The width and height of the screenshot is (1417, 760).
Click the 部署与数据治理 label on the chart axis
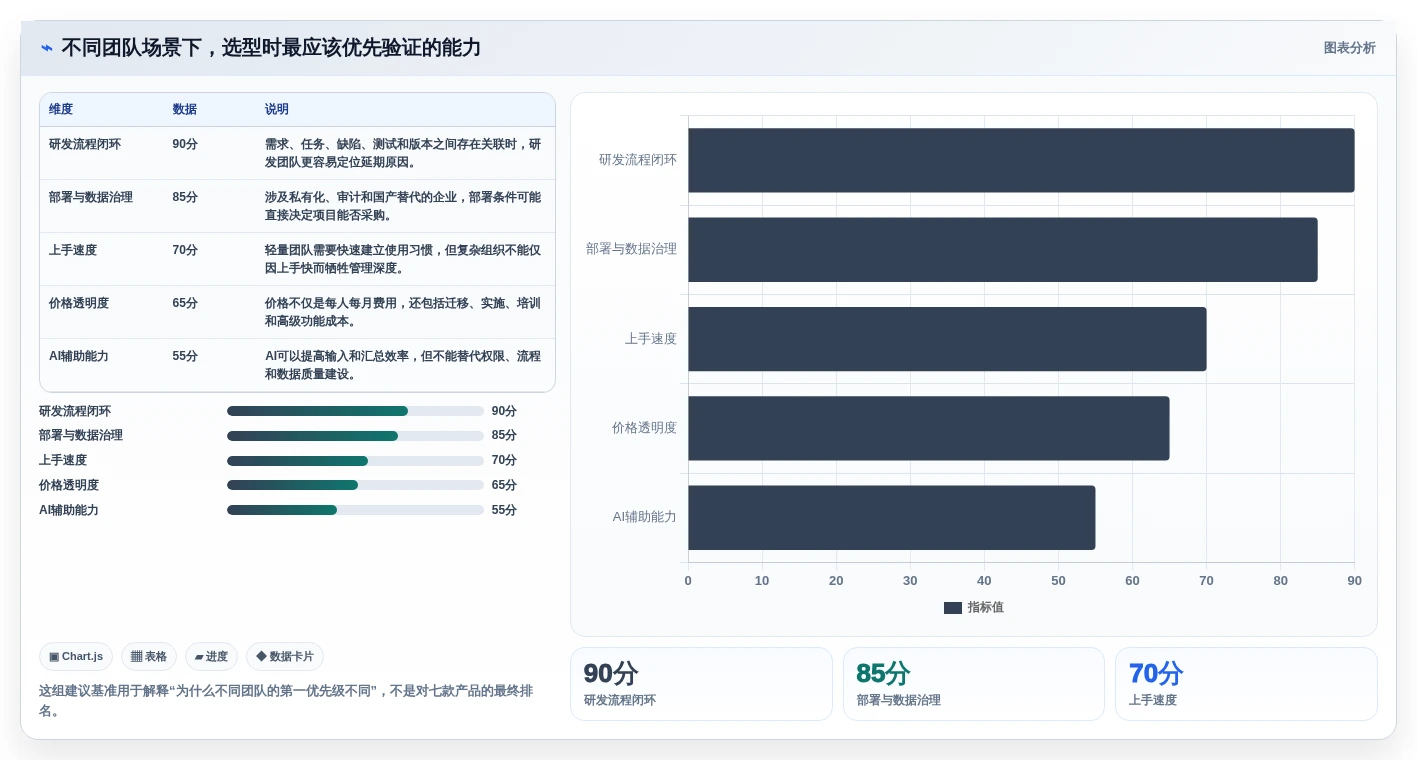(x=631, y=249)
